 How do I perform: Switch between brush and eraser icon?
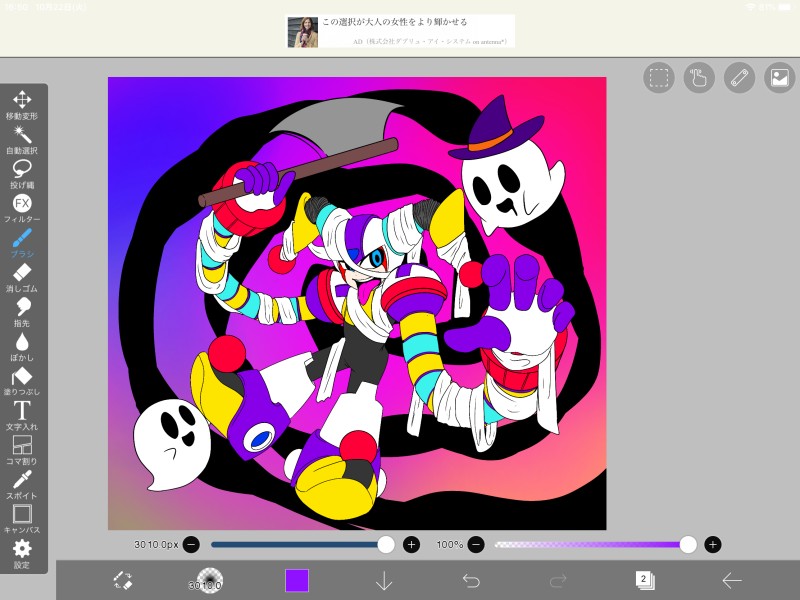[123, 581]
